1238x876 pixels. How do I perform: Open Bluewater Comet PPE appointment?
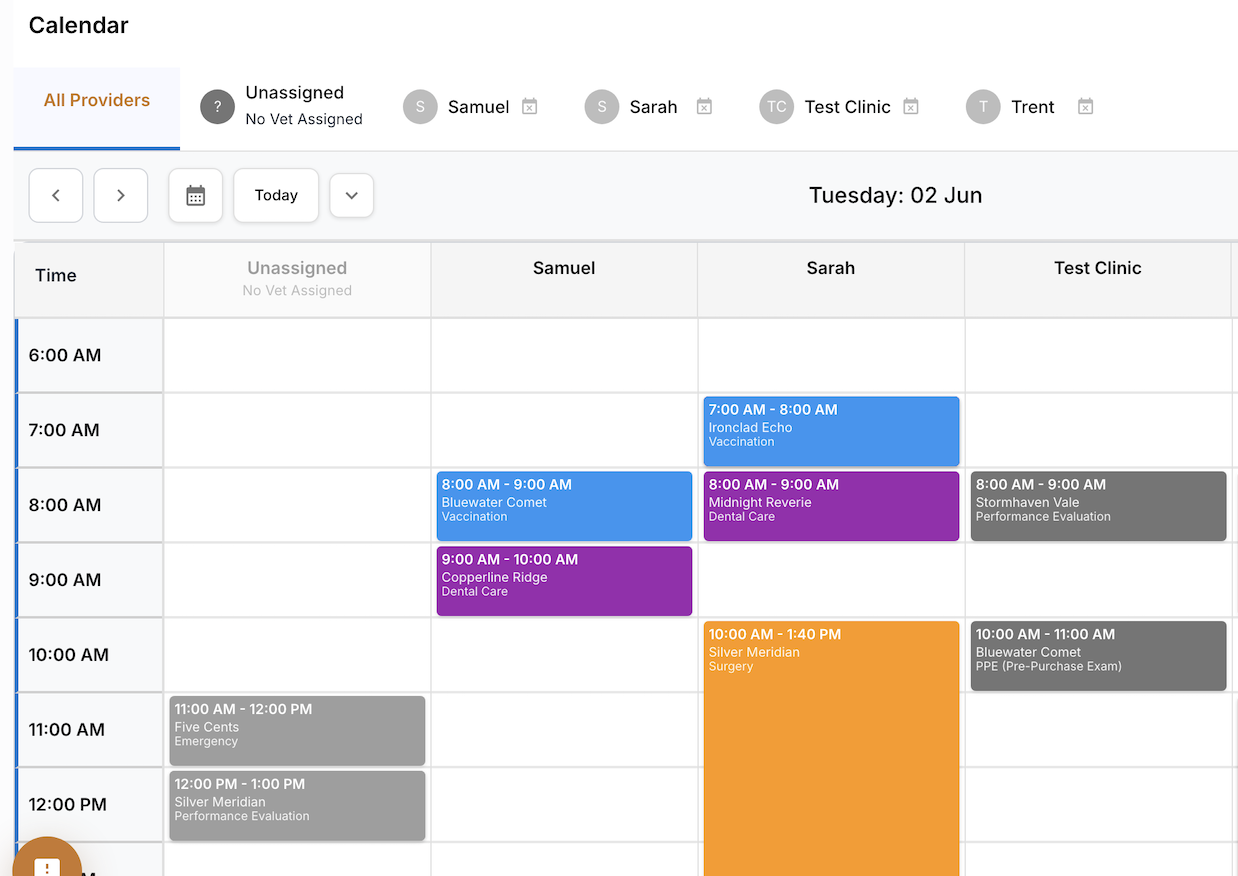[1098, 656]
